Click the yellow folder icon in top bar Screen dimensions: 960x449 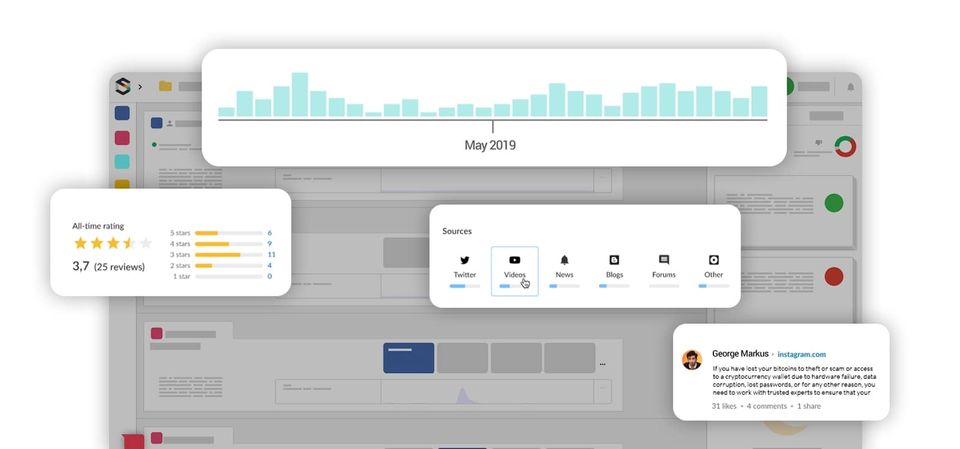[x=165, y=86]
